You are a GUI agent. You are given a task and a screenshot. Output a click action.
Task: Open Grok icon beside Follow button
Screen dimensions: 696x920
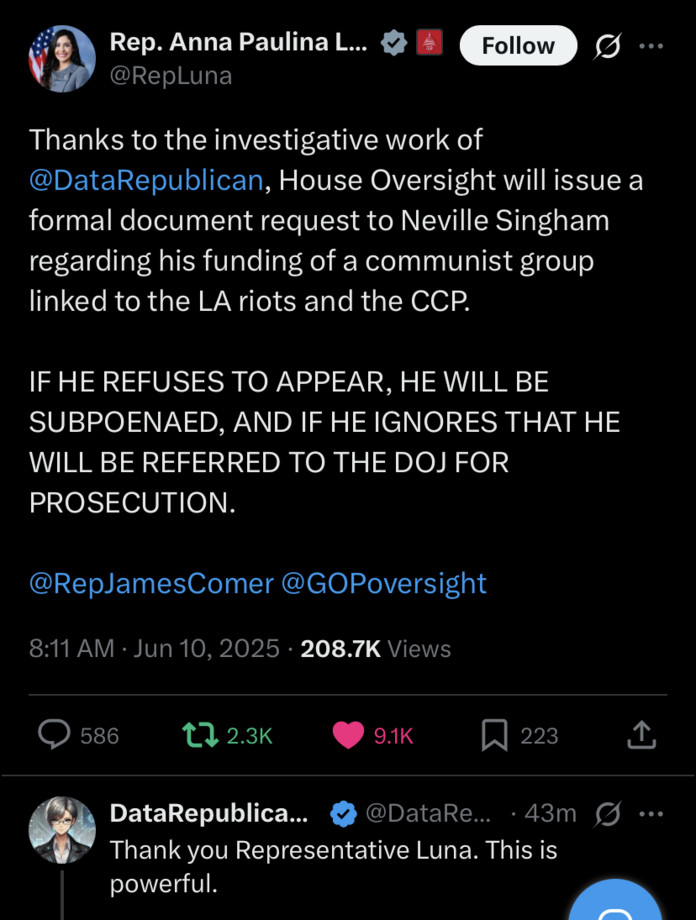[x=608, y=46]
